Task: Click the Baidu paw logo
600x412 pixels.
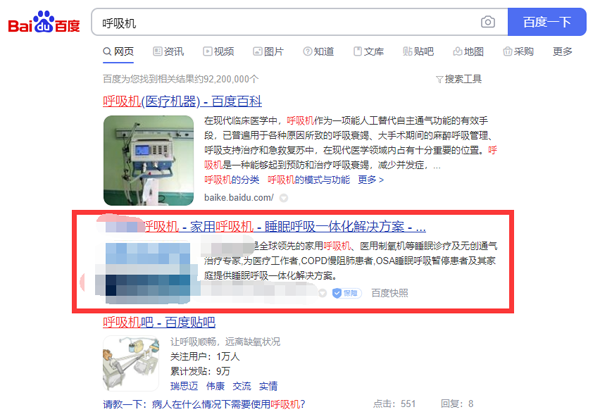Action: pos(44,22)
